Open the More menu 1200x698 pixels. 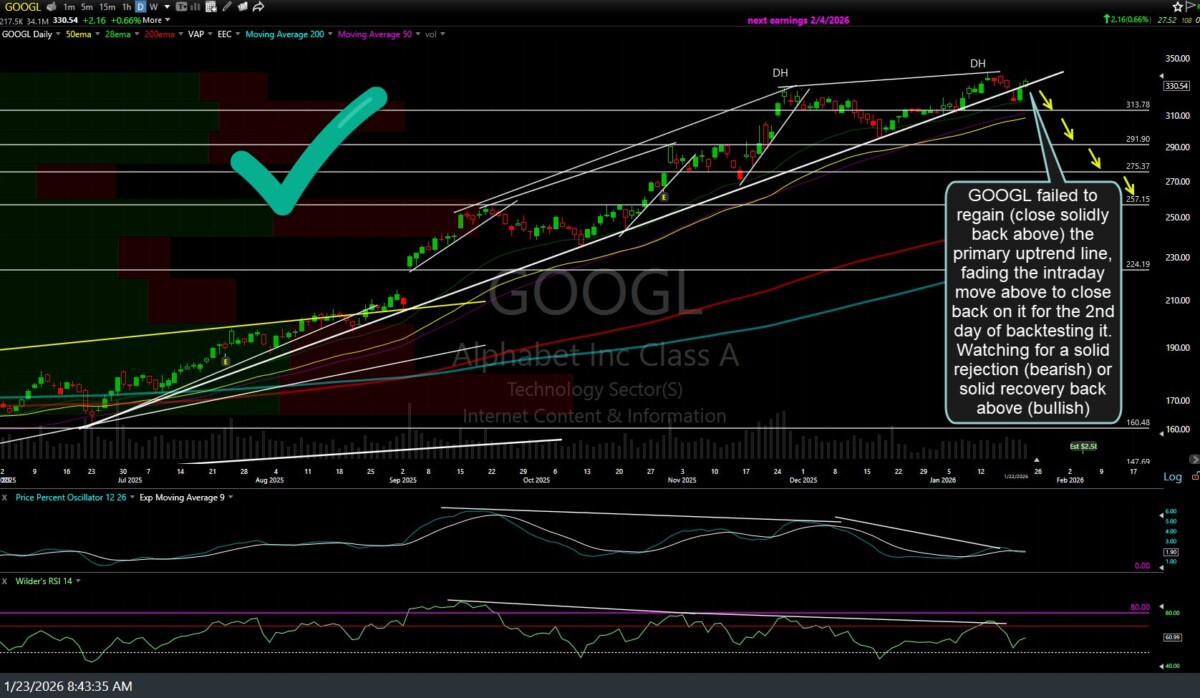(x=152, y=20)
